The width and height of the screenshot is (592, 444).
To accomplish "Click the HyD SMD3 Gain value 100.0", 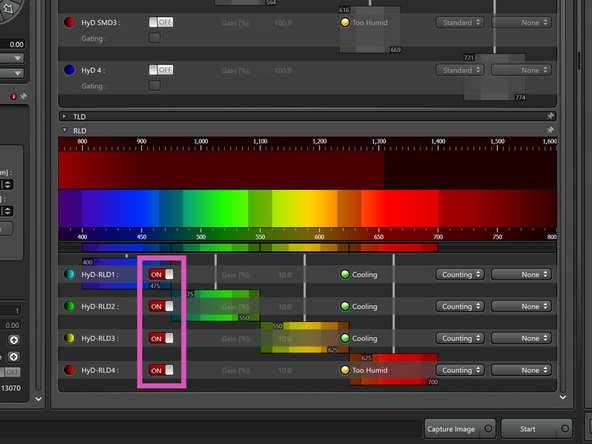I will tap(283, 23).
